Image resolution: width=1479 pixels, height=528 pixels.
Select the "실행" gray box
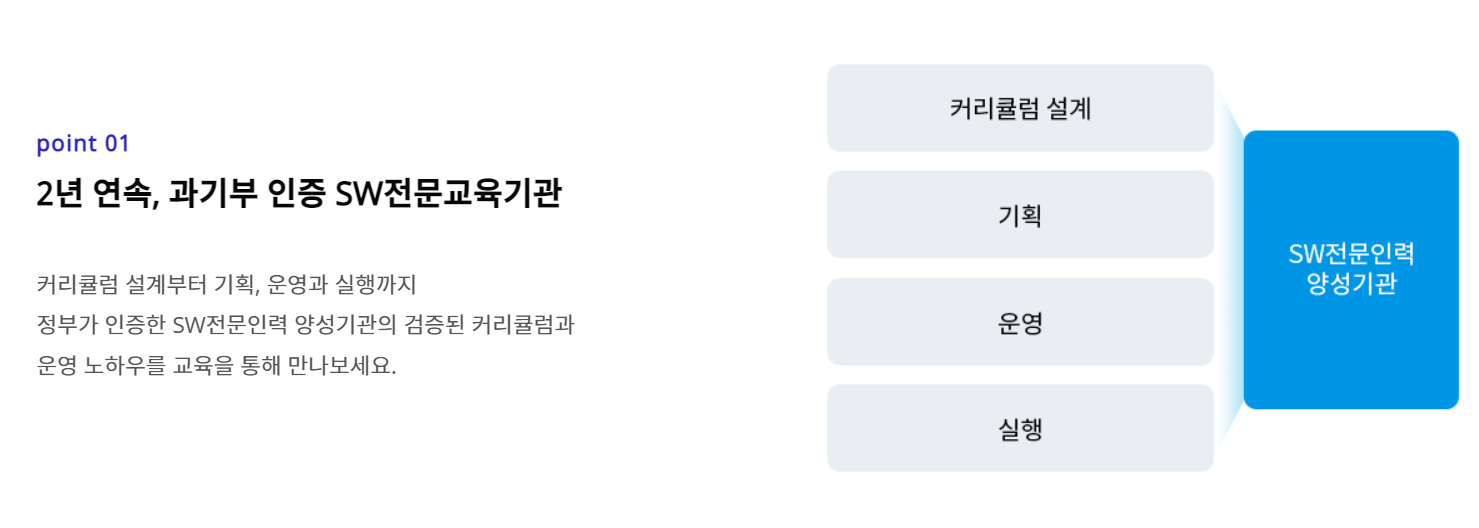pos(1020,428)
